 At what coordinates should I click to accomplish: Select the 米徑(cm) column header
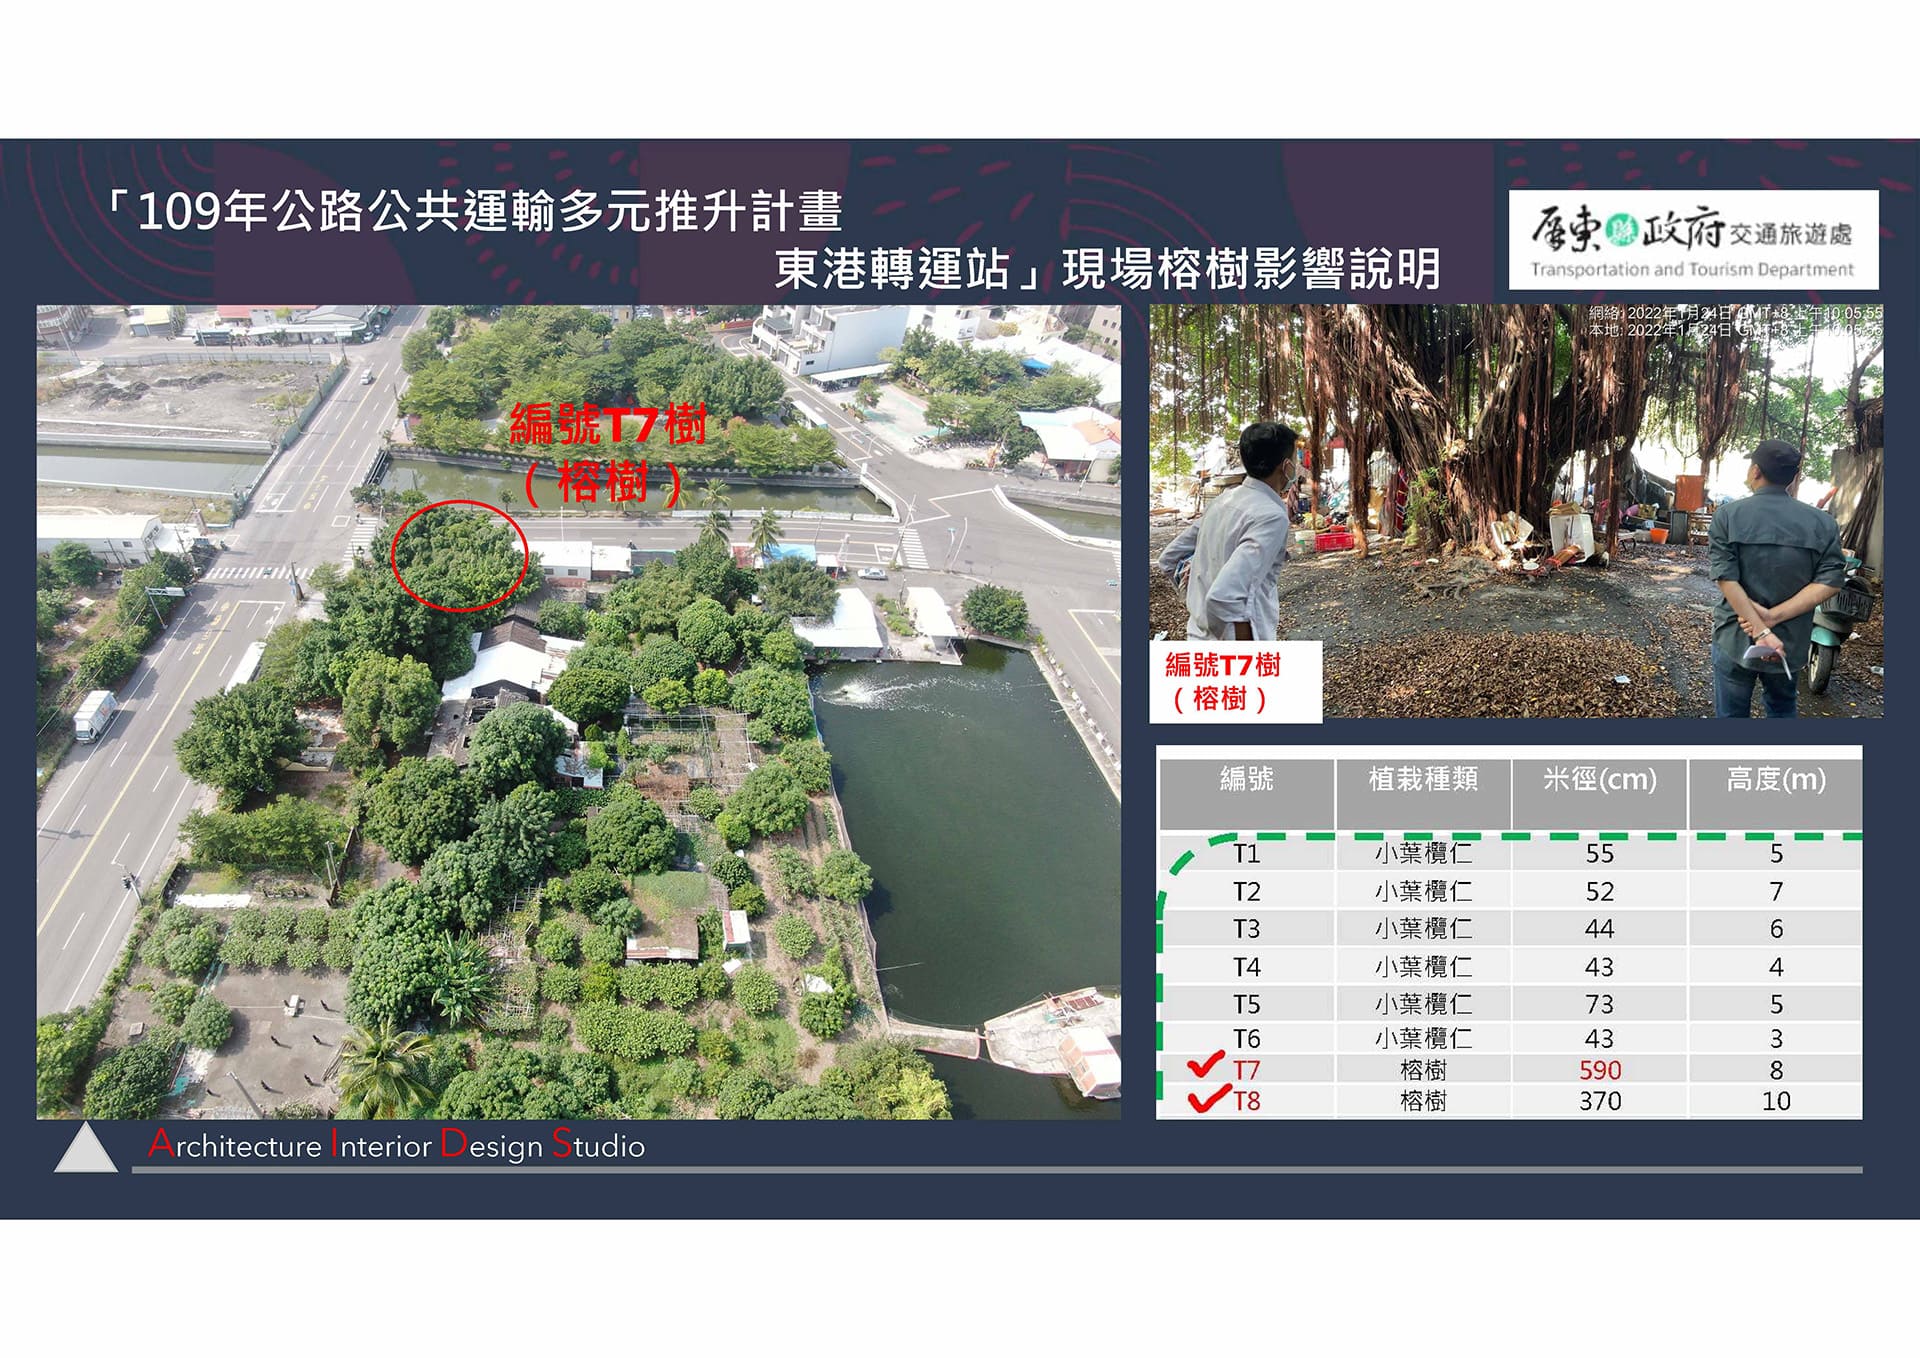click(1599, 780)
